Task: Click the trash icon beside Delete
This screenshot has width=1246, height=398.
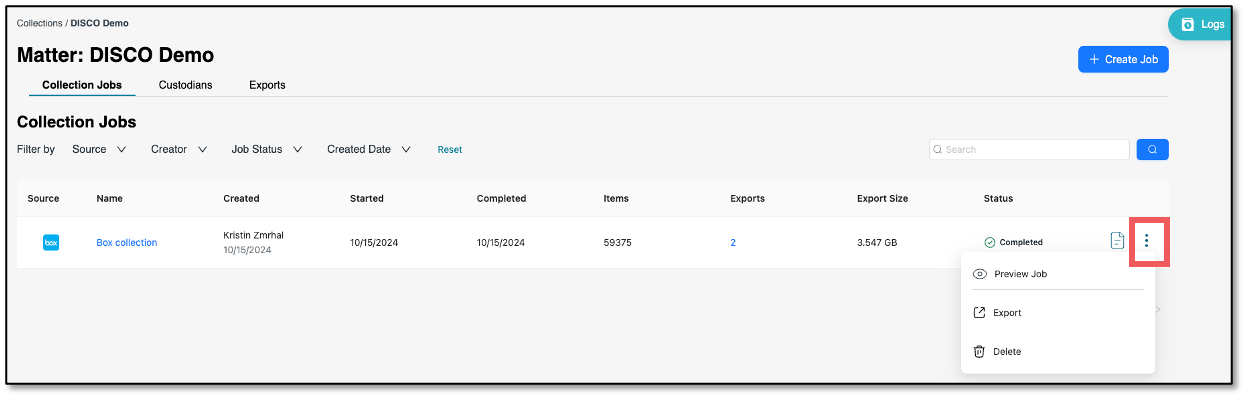Action: (980, 352)
